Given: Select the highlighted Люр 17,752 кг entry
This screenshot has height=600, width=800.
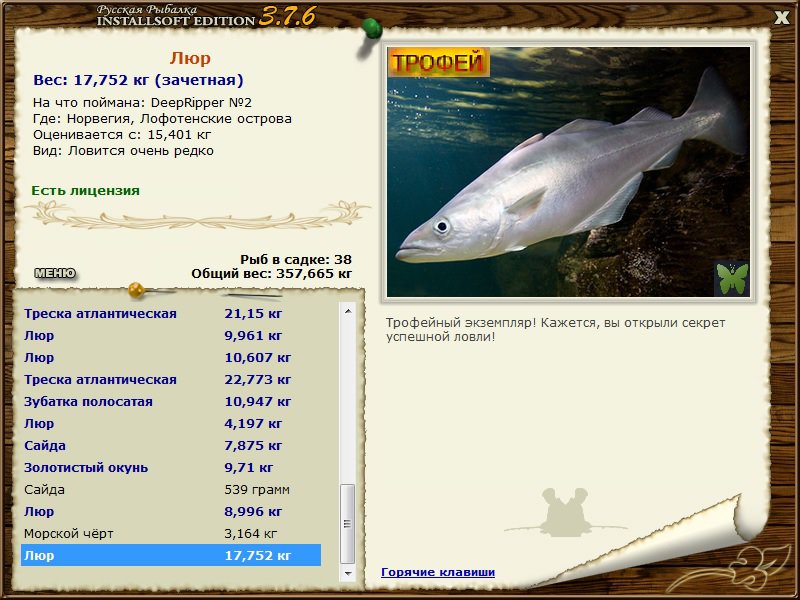Looking at the screenshot, I should click(x=171, y=555).
